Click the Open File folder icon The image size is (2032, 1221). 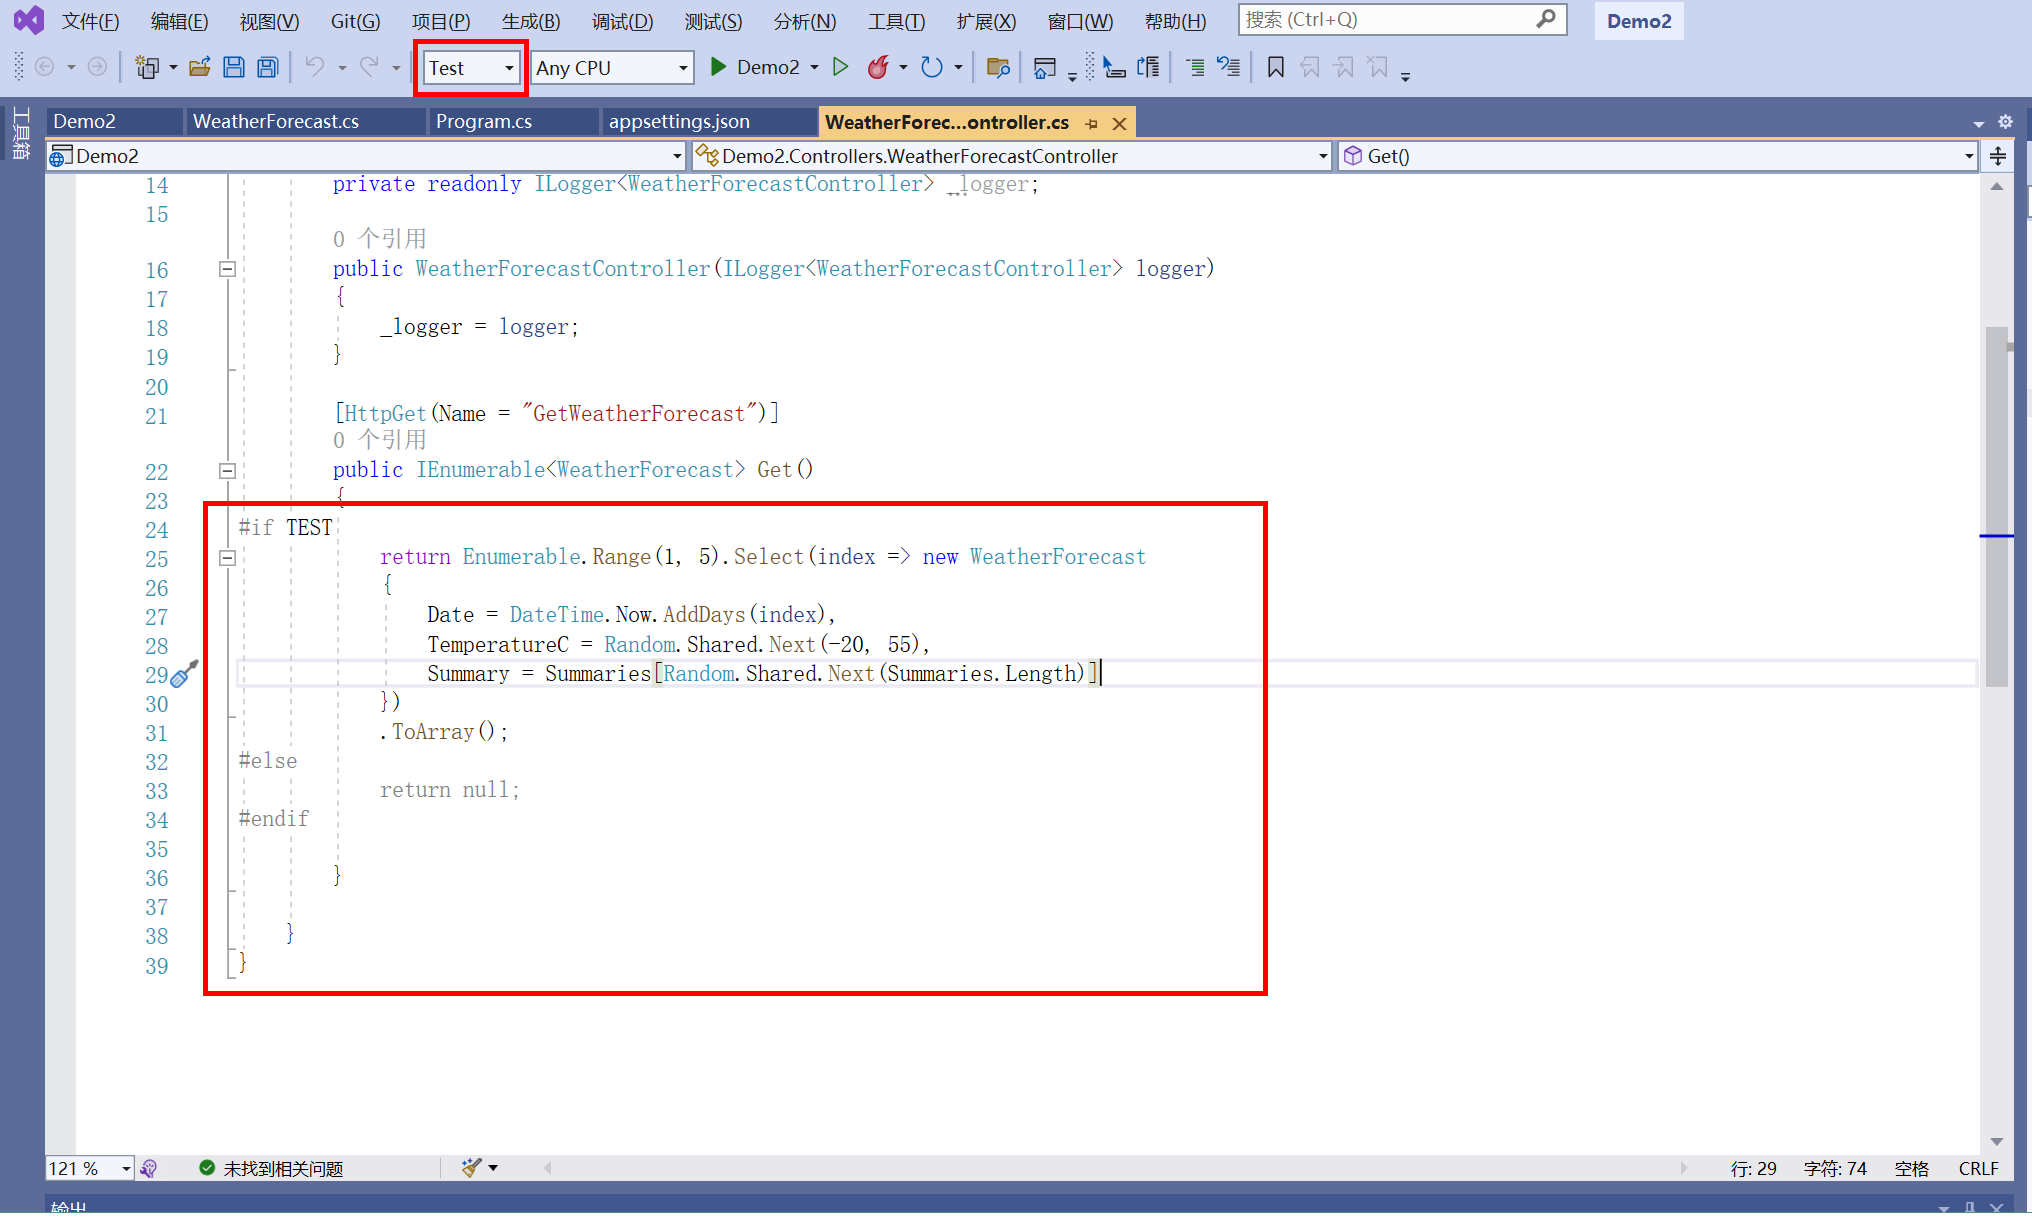[x=200, y=68]
